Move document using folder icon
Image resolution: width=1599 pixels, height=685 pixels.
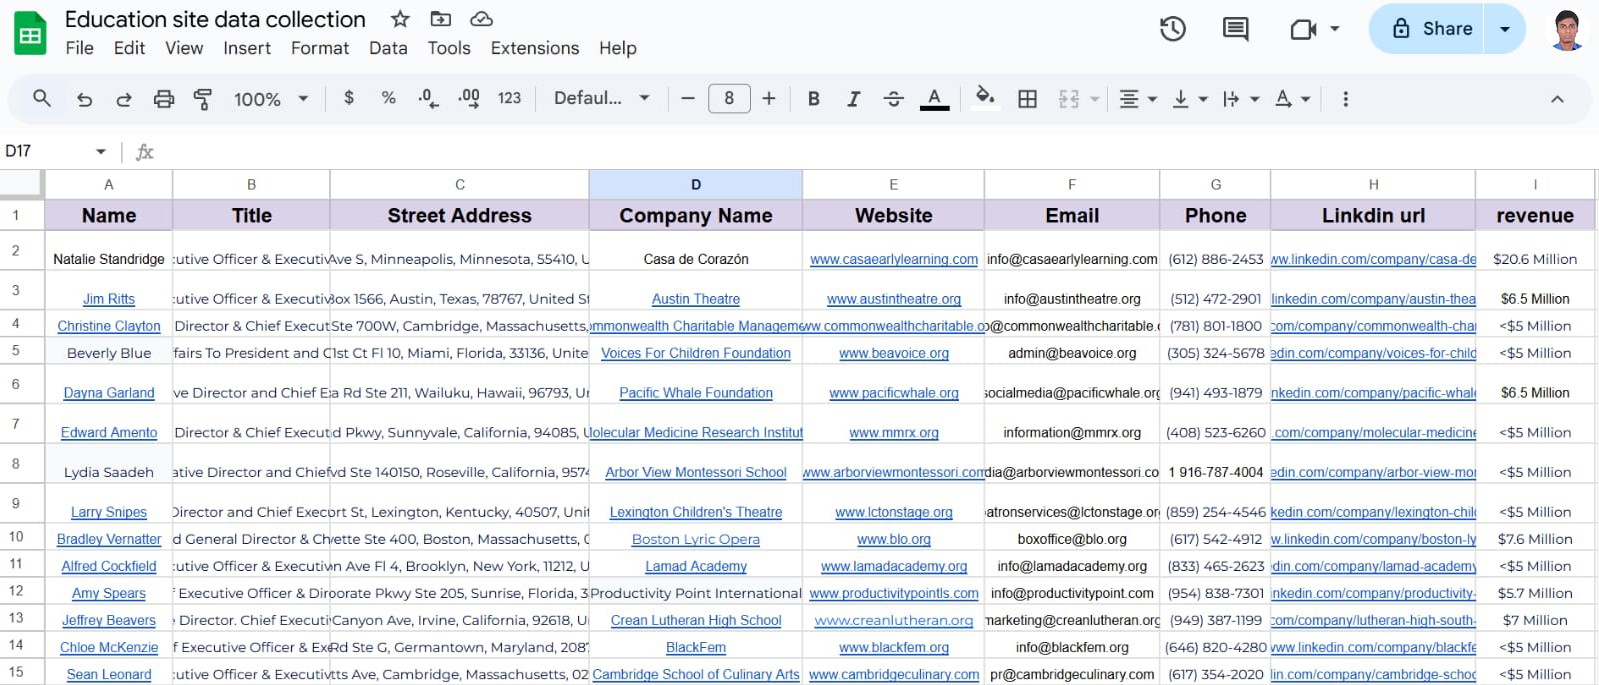pyautogui.click(x=440, y=19)
